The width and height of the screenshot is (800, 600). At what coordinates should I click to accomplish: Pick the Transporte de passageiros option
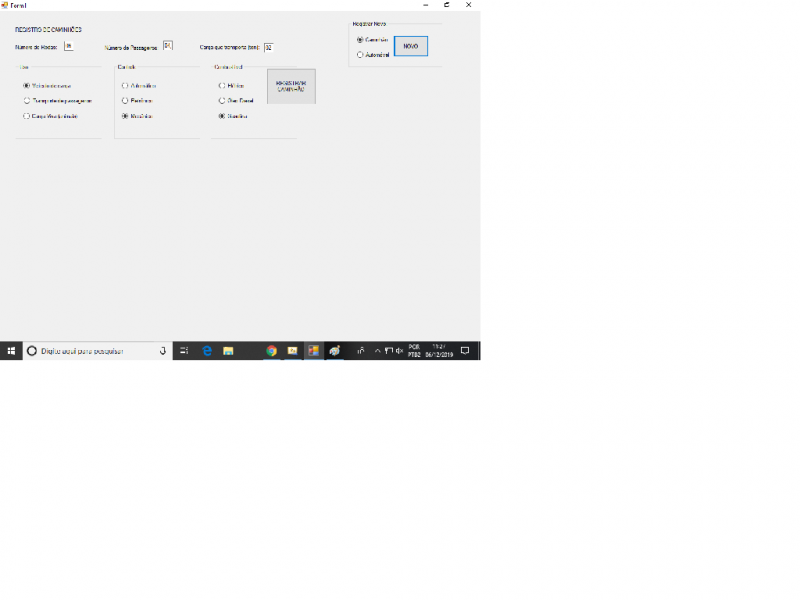tap(27, 101)
